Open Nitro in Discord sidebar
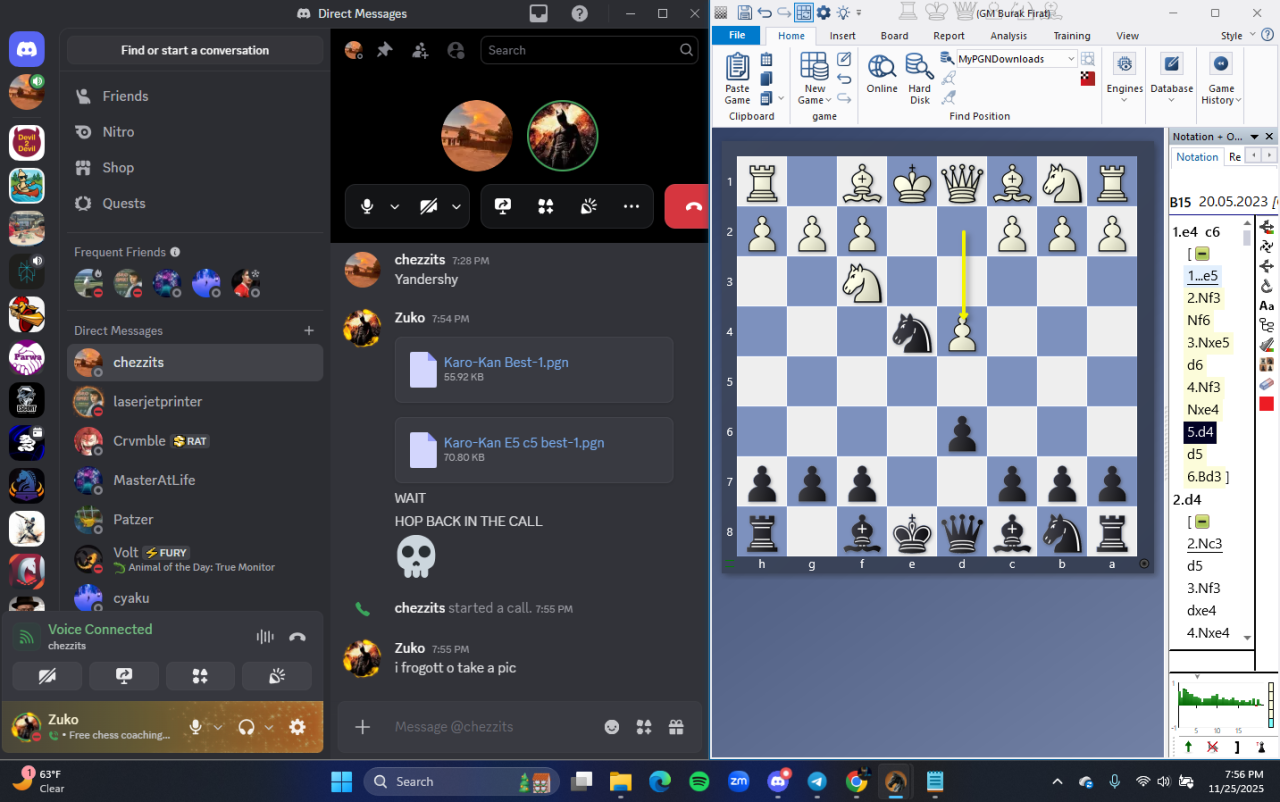The height and width of the screenshot is (802, 1280). click(195, 132)
